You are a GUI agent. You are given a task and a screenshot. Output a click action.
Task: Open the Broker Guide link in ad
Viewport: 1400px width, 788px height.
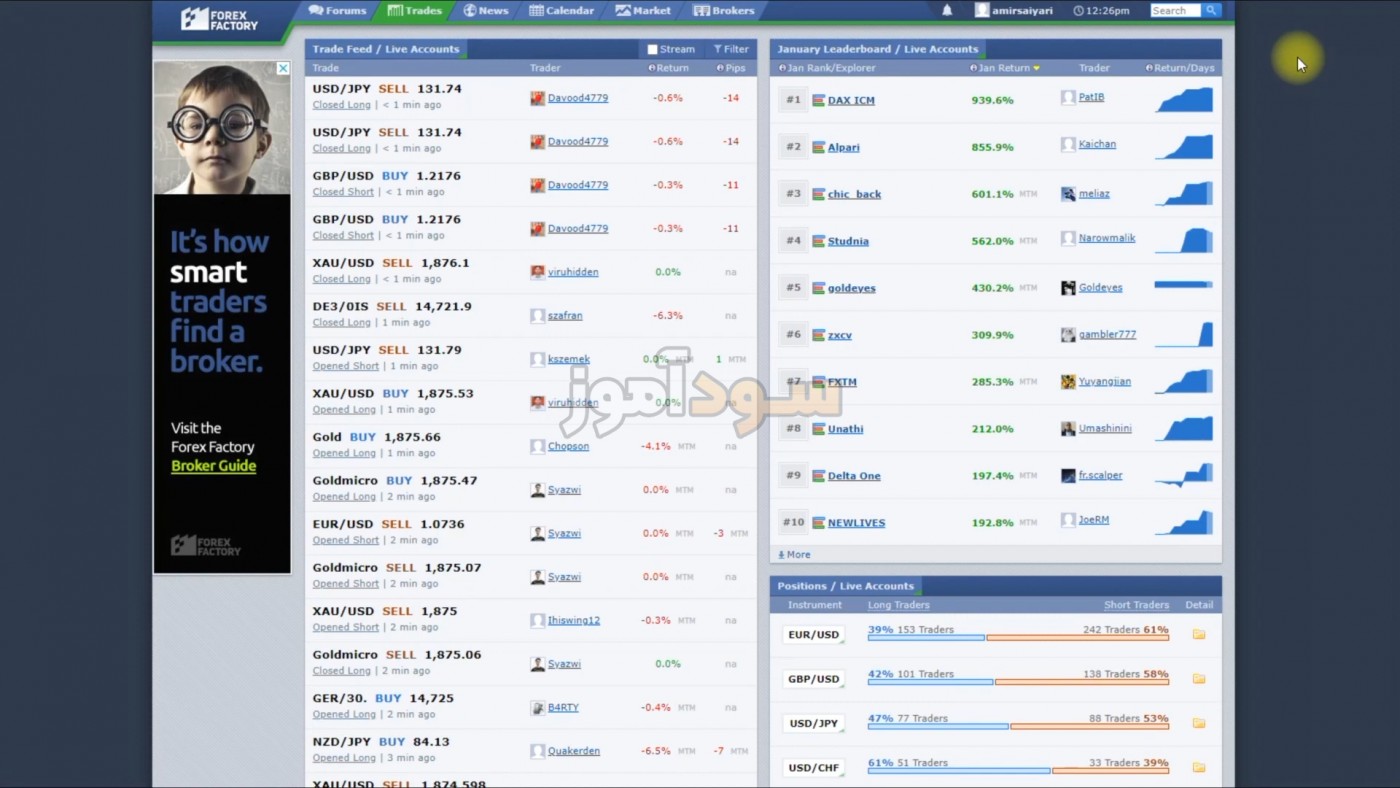[213, 466]
